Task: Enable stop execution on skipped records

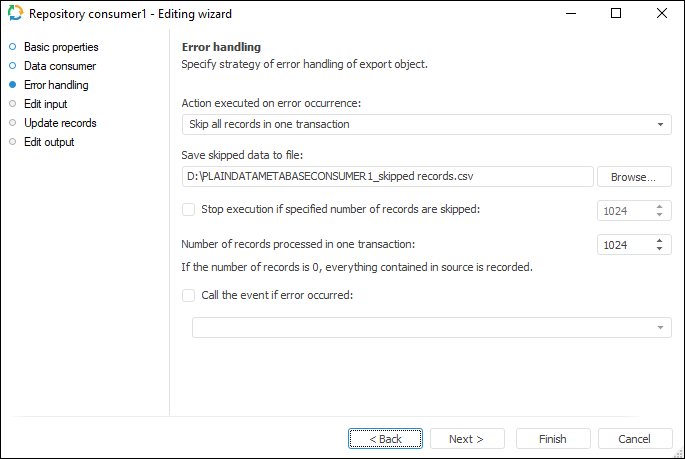Action: (x=188, y=209)
